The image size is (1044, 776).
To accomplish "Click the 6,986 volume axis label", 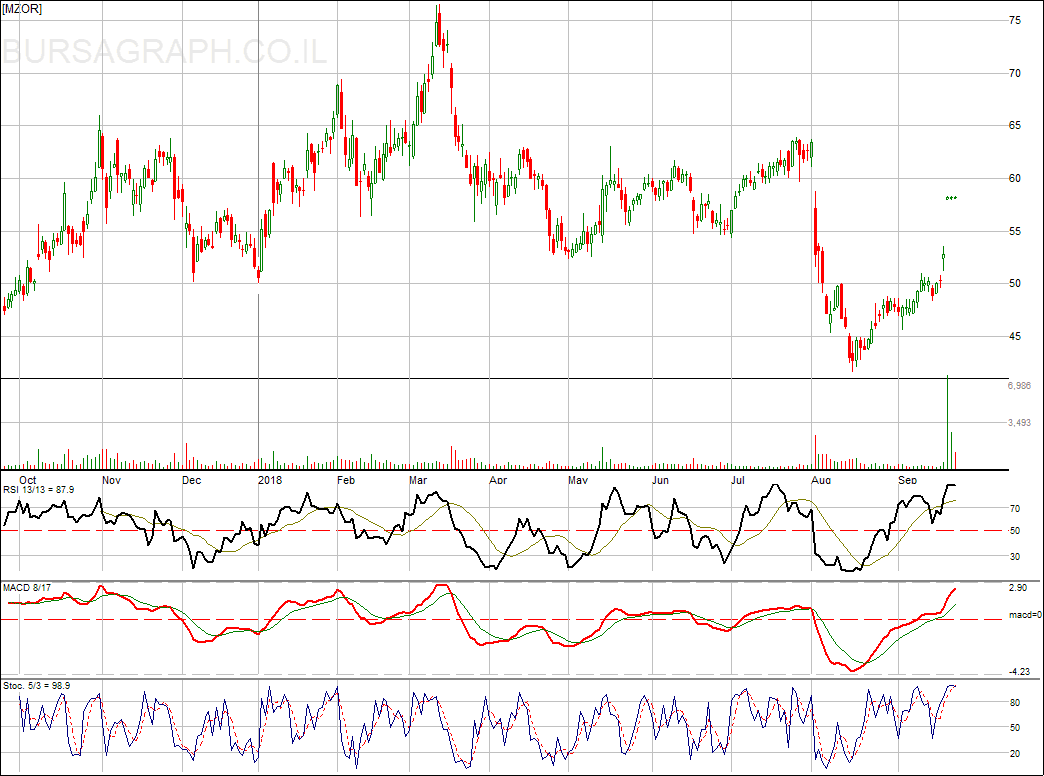I will click(1019, 386).
